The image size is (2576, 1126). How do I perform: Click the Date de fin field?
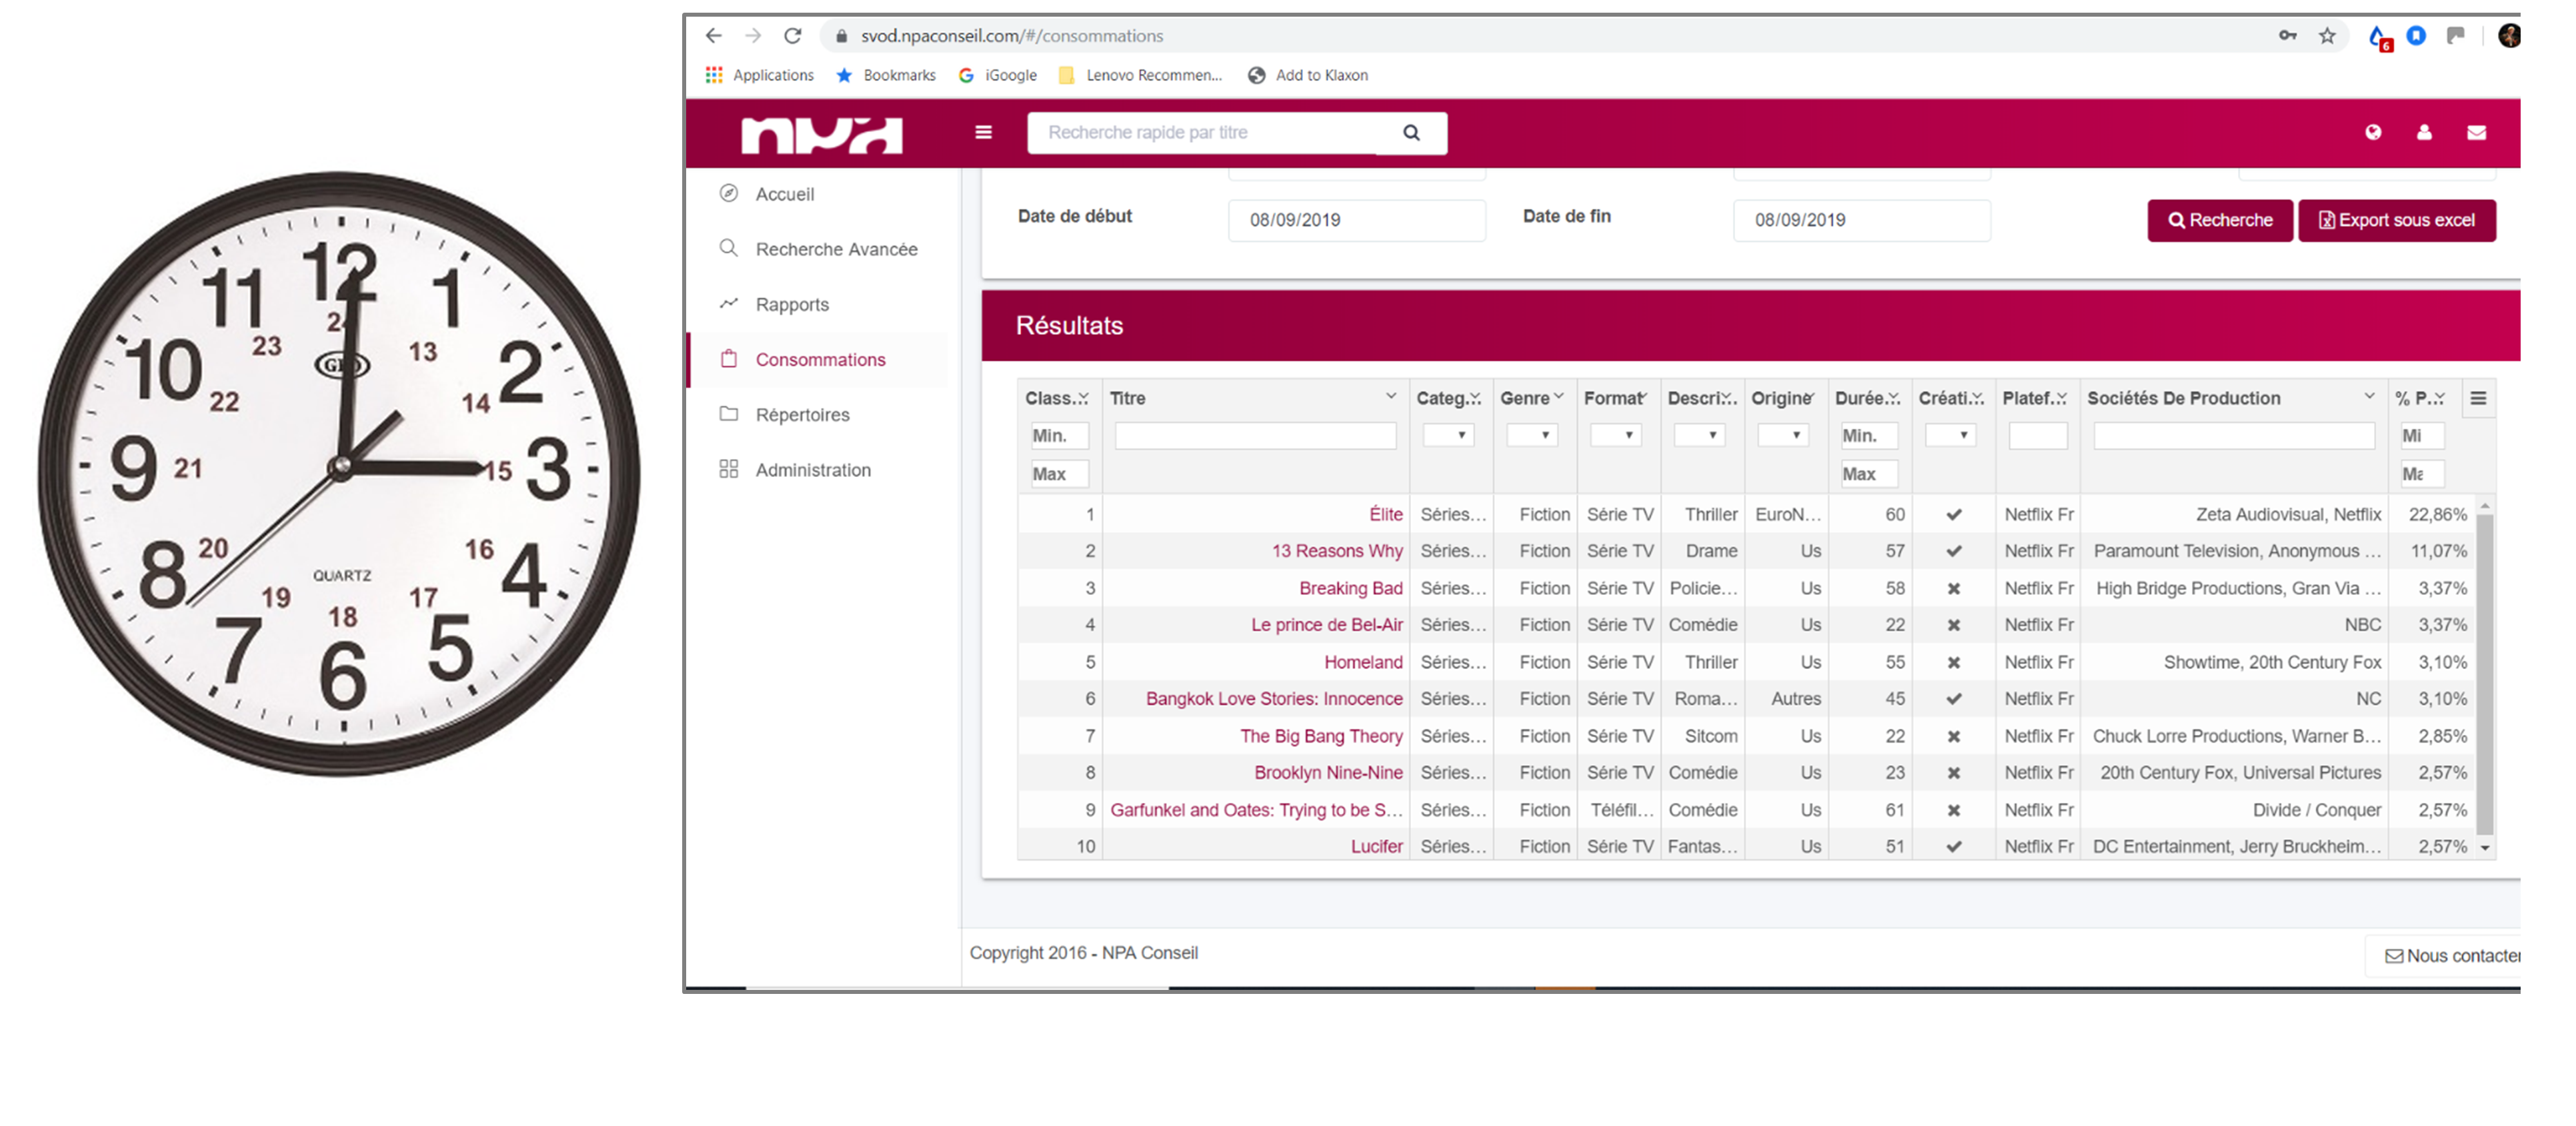click(x=1862, y=220)
